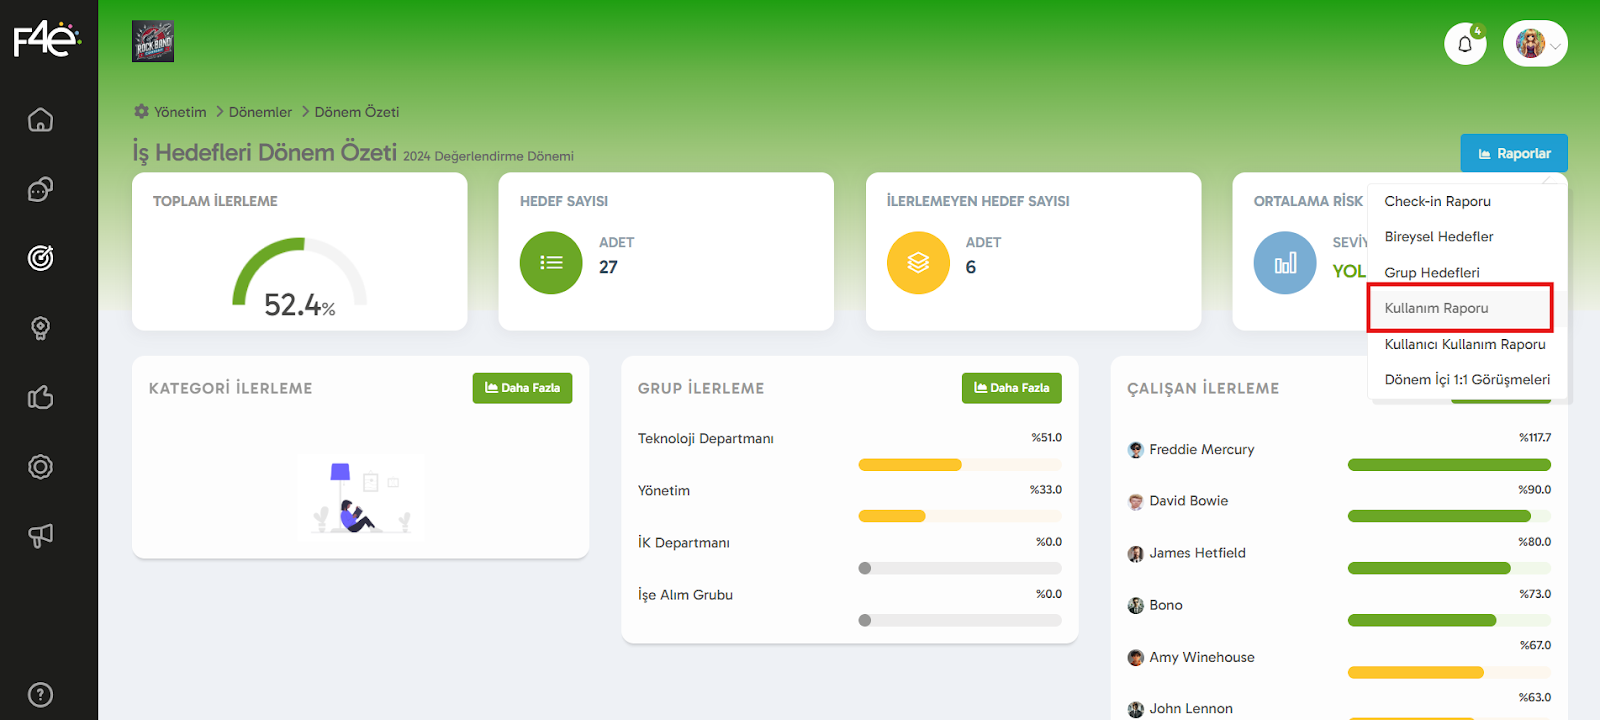Viewport: 1600px width, 720px height.
Task: Click Teknoloji Departmanı progress bar
Action: click(x=959, y=465)
